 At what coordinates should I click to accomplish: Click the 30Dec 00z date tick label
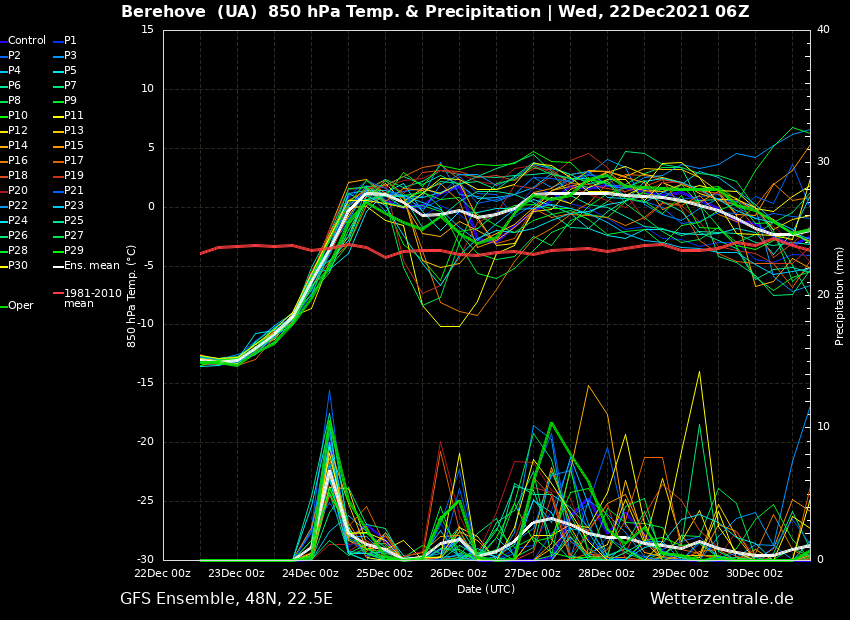pos(754,574)
